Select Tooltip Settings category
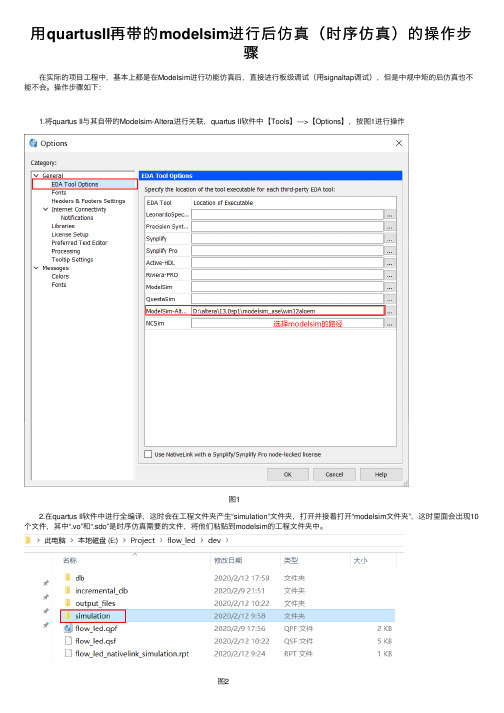 tap(72, 260)
